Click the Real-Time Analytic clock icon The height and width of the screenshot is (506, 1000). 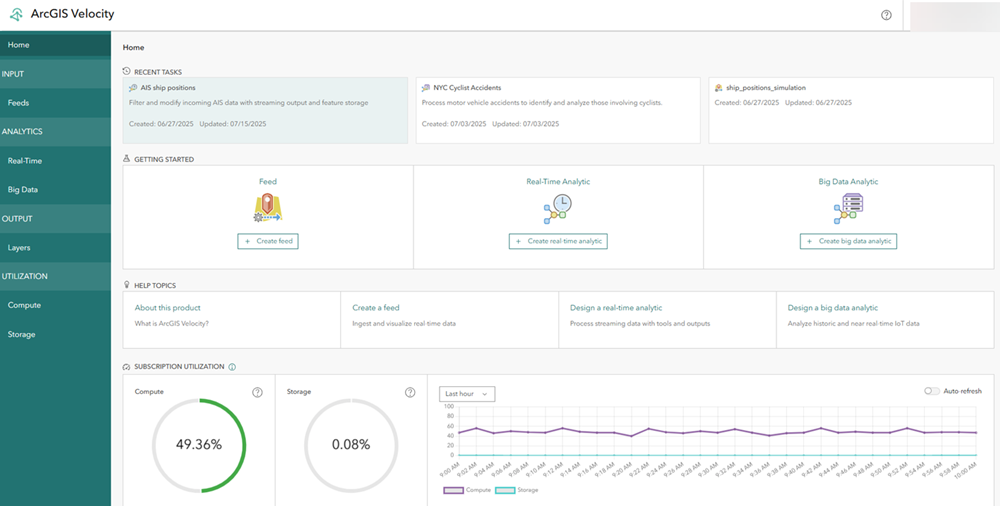click(x=558, y=207)
